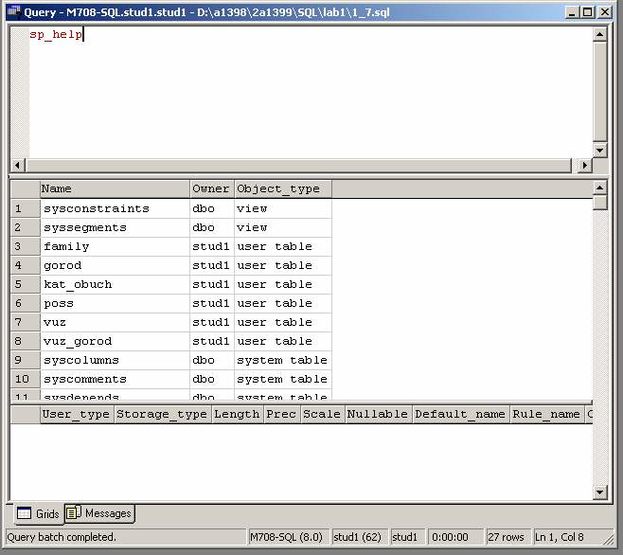Click the Query window title bar icon
The image size is (623, 555).
coord(11,12)
